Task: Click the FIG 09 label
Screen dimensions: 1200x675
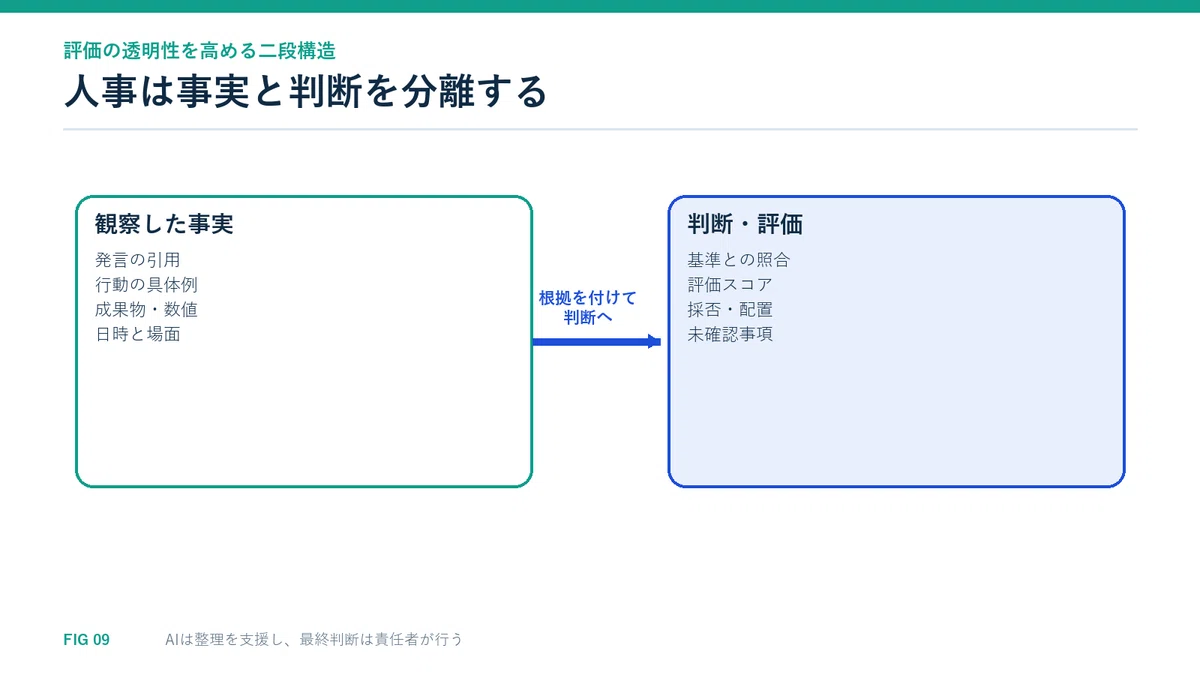Action: pyautogui.click(x=86, y=640)
